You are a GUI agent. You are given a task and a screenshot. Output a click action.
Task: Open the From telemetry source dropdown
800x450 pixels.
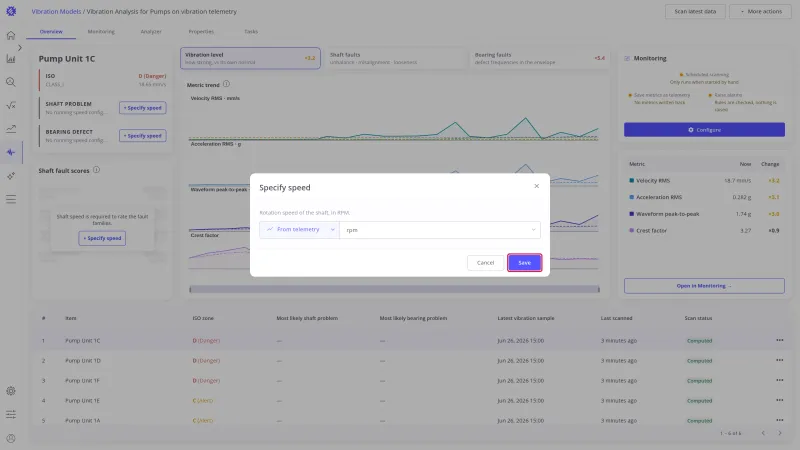(299, 230)
